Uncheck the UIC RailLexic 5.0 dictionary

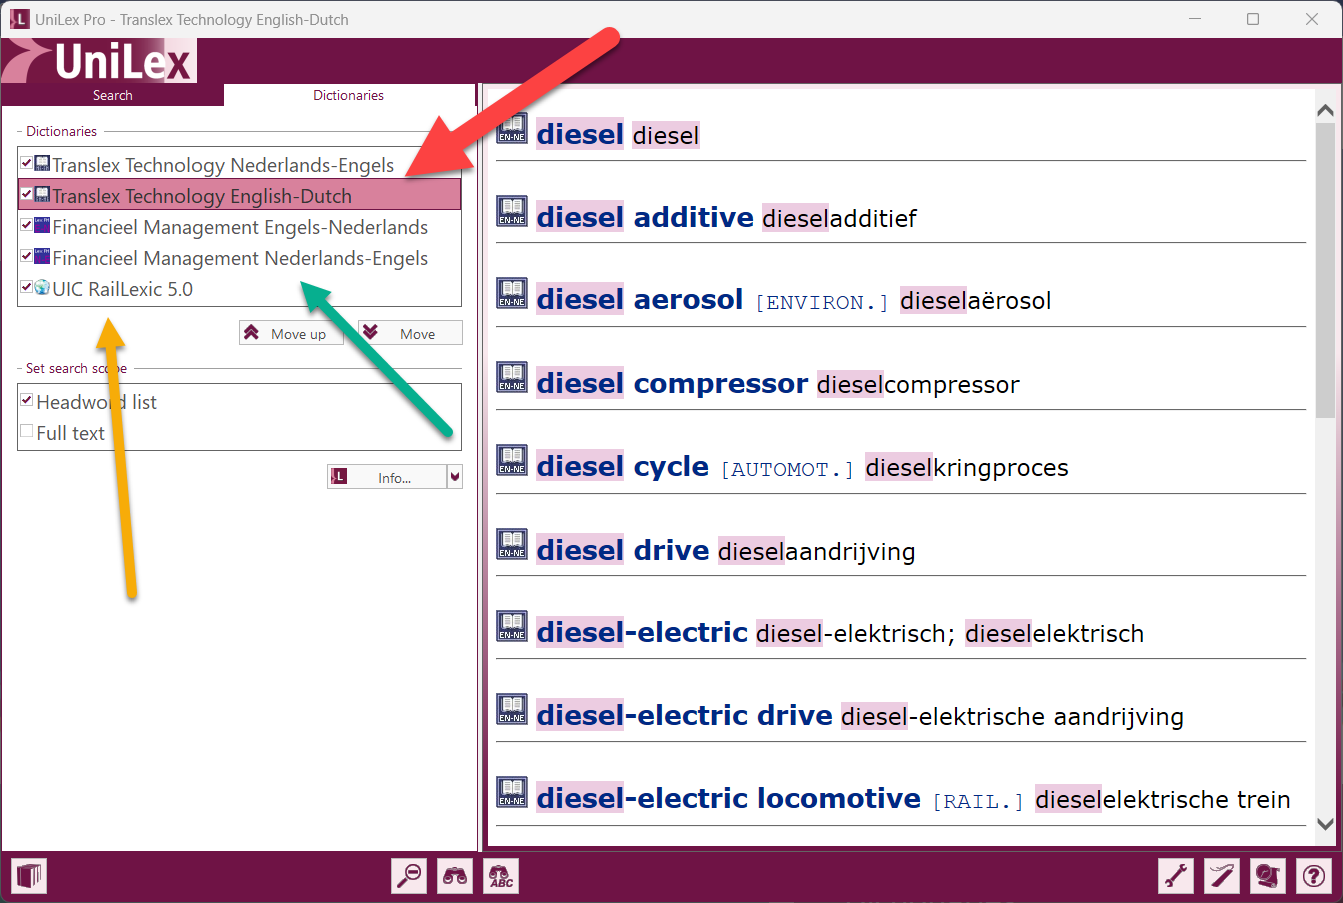point(26,287)
